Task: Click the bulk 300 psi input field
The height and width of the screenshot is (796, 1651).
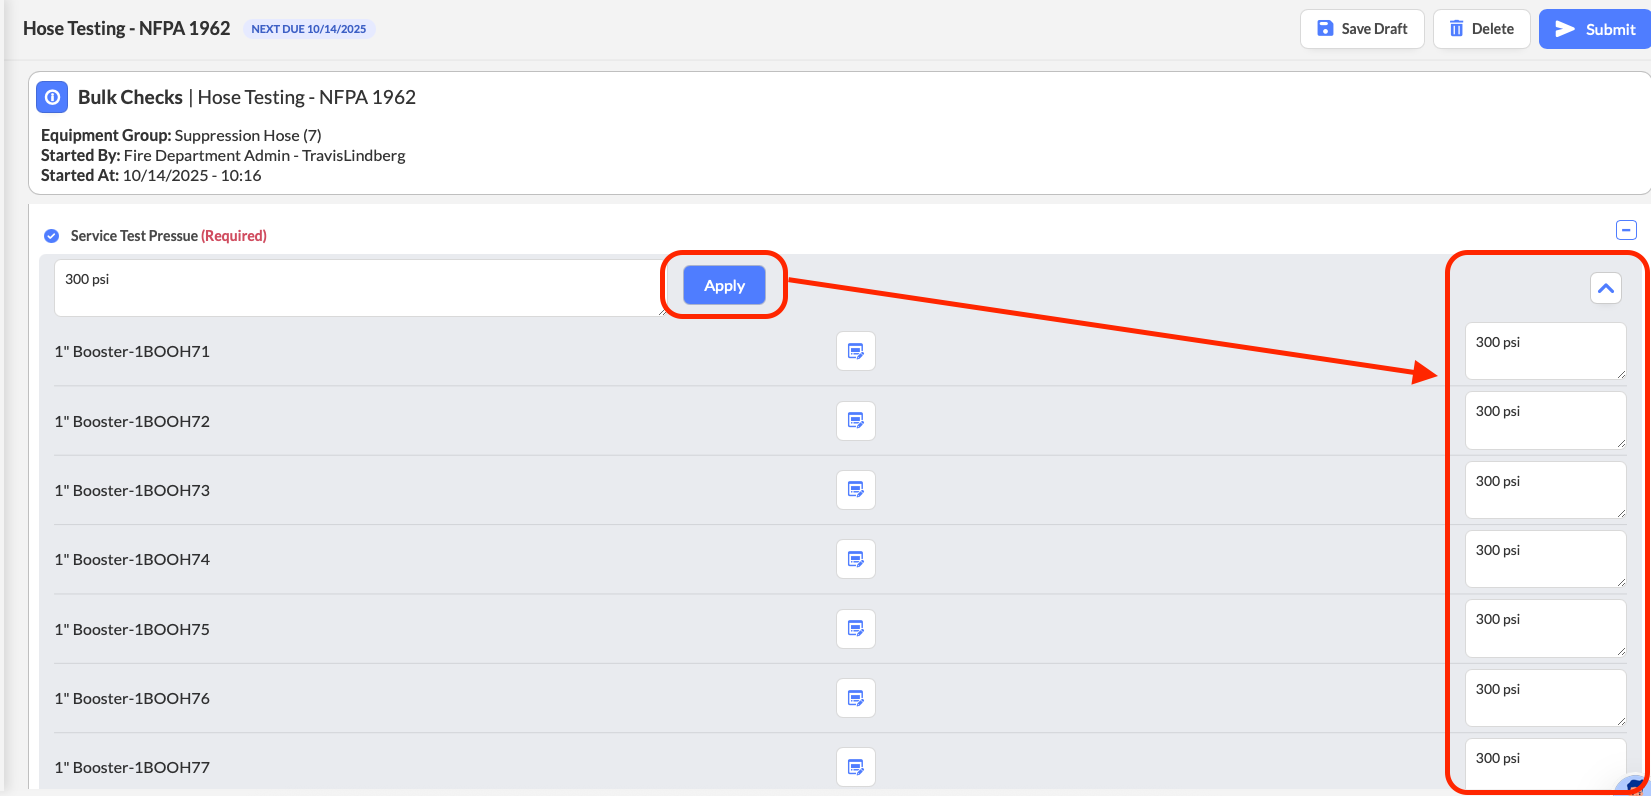Action: 358,288
